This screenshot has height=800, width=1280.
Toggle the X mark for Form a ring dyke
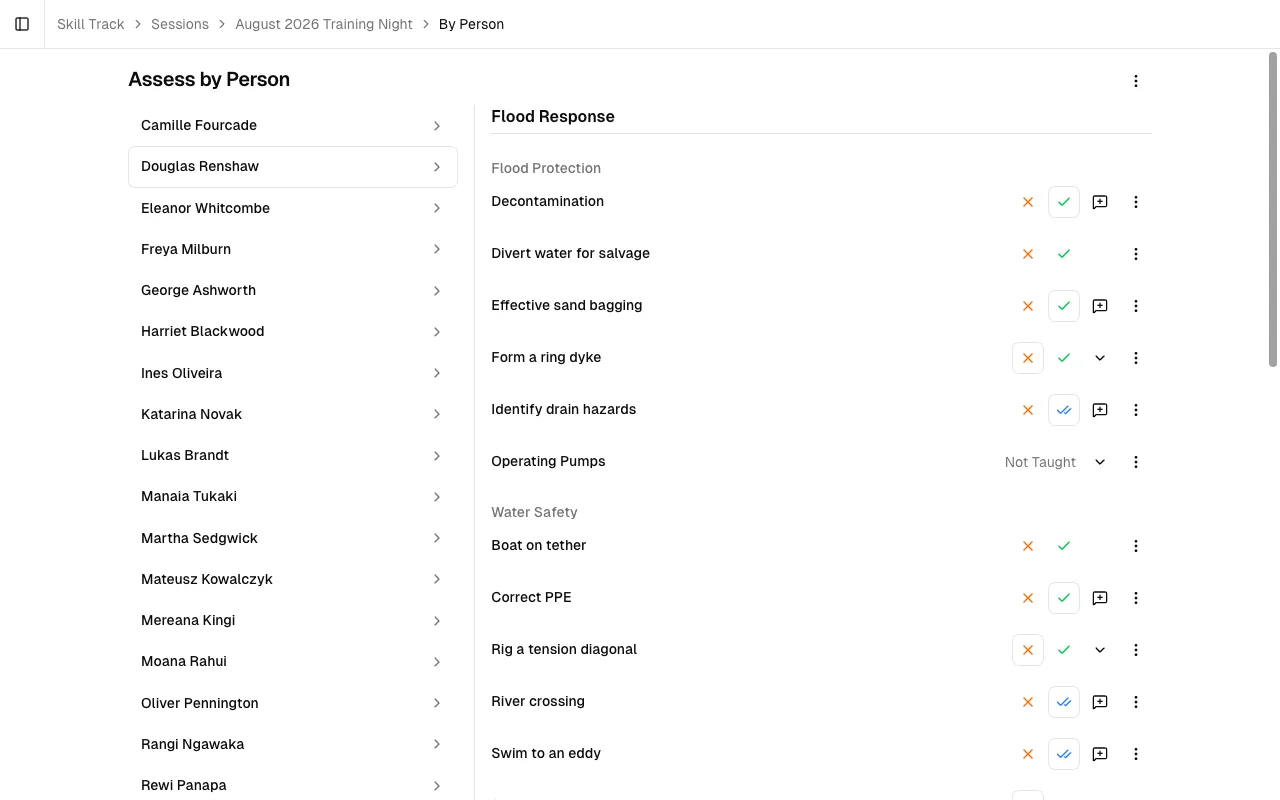coord(1028,358)
